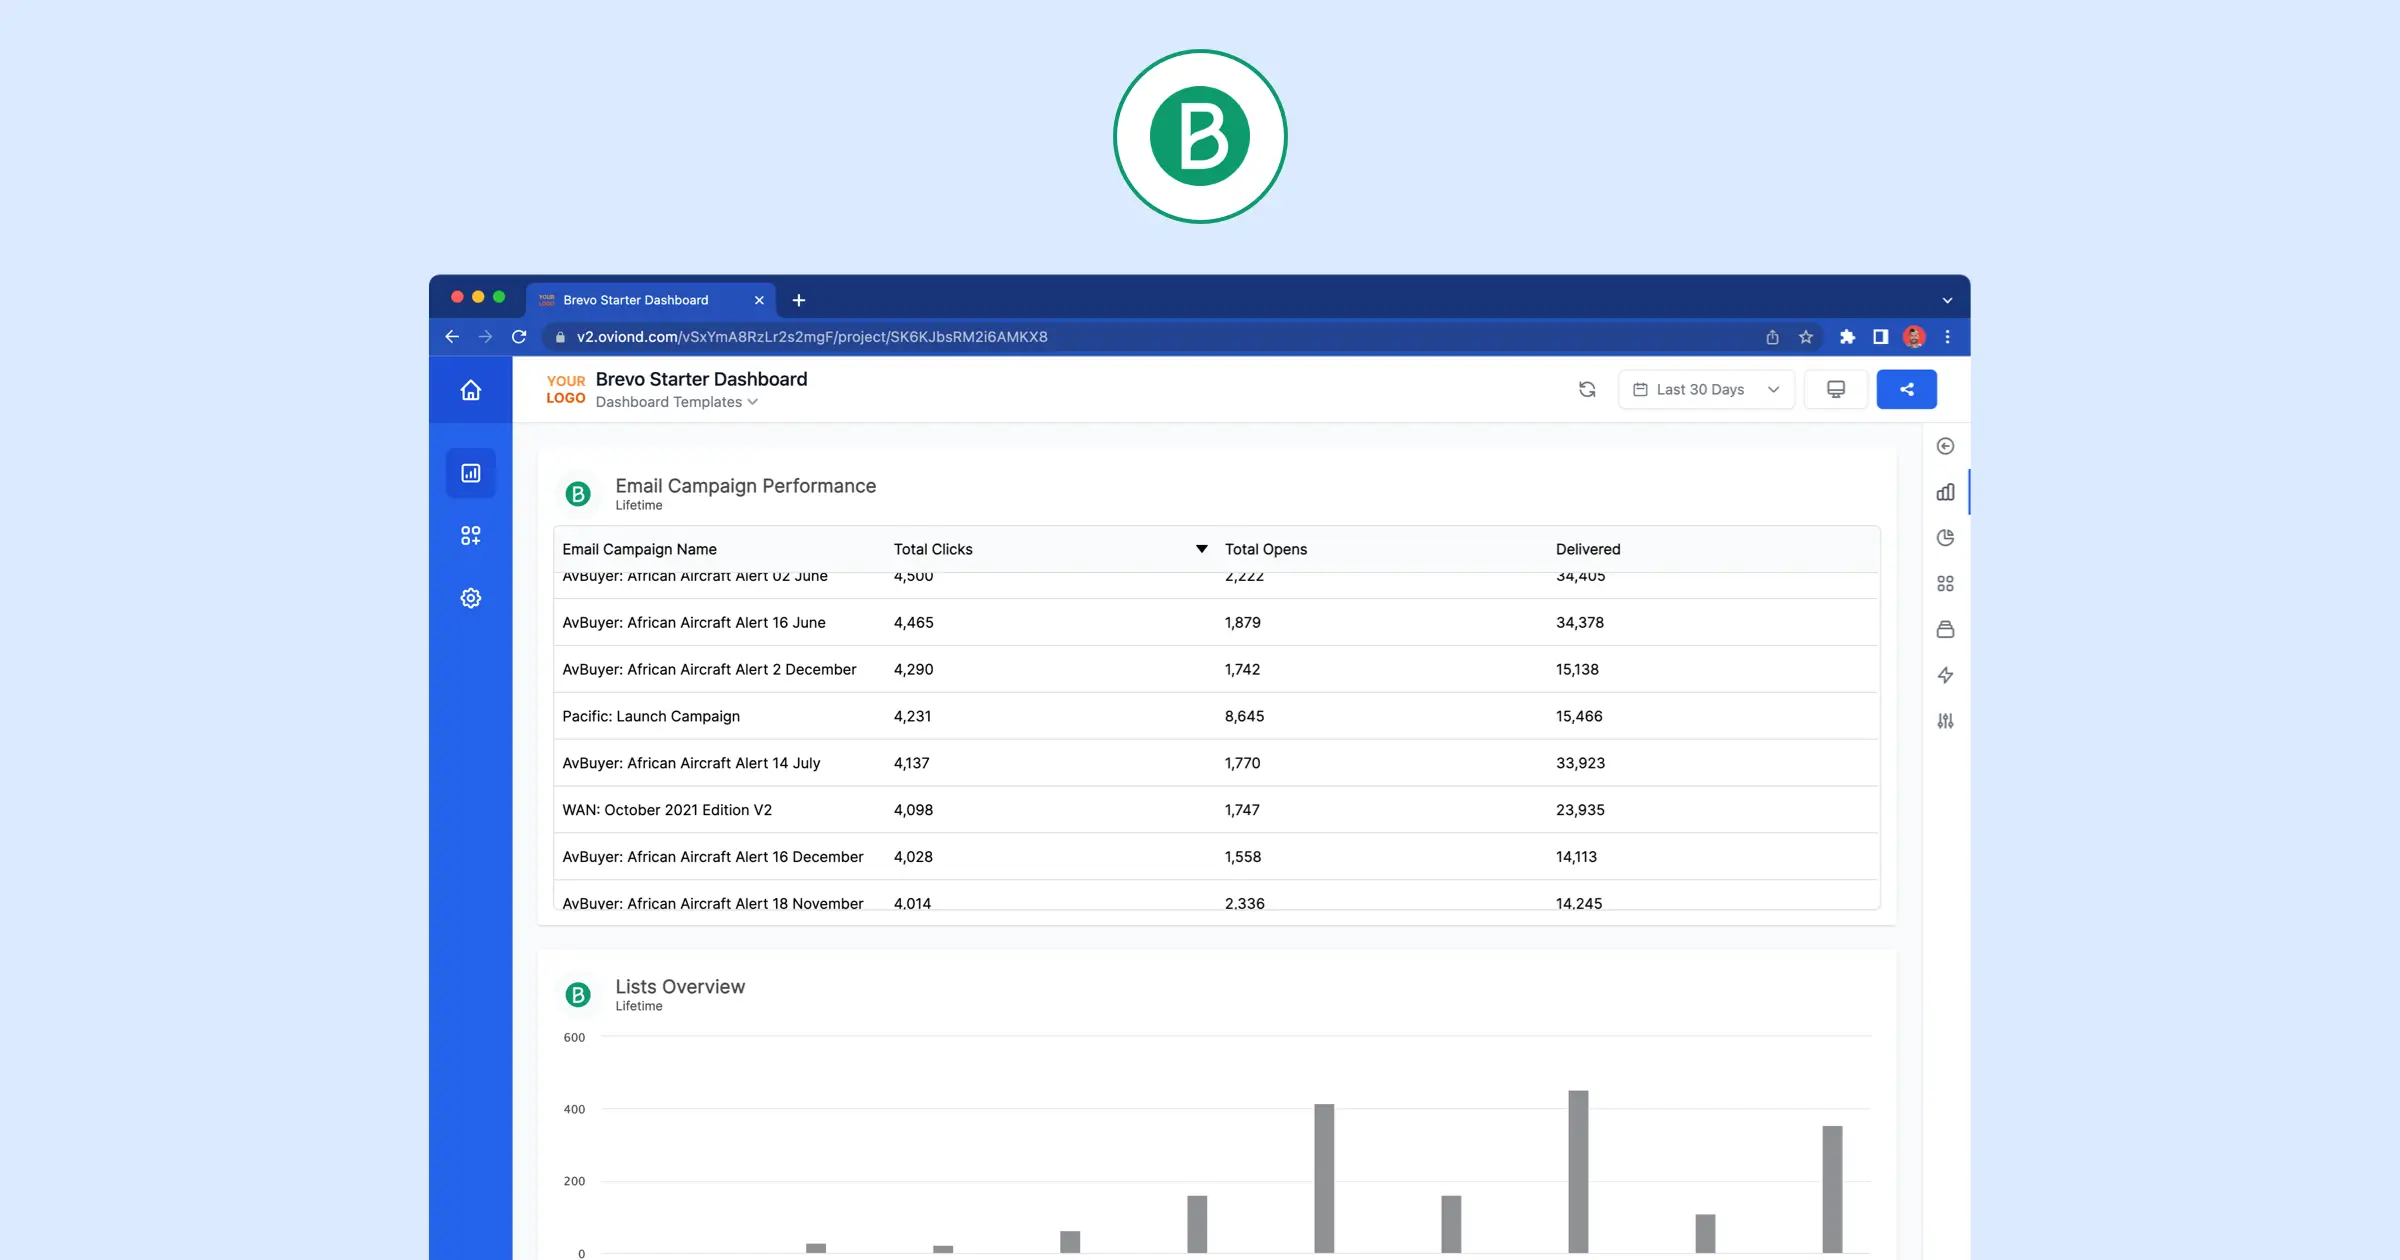Screen dimensions: 2400x1260
Task: Sort by Delivered column header
Action: point(1588,549)
